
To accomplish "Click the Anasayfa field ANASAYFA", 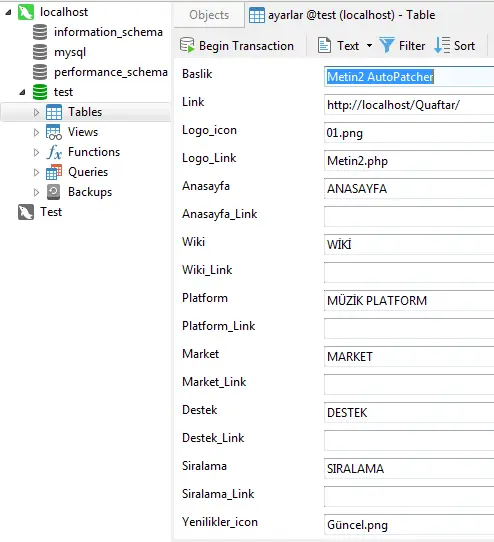I will coord(409,189).
